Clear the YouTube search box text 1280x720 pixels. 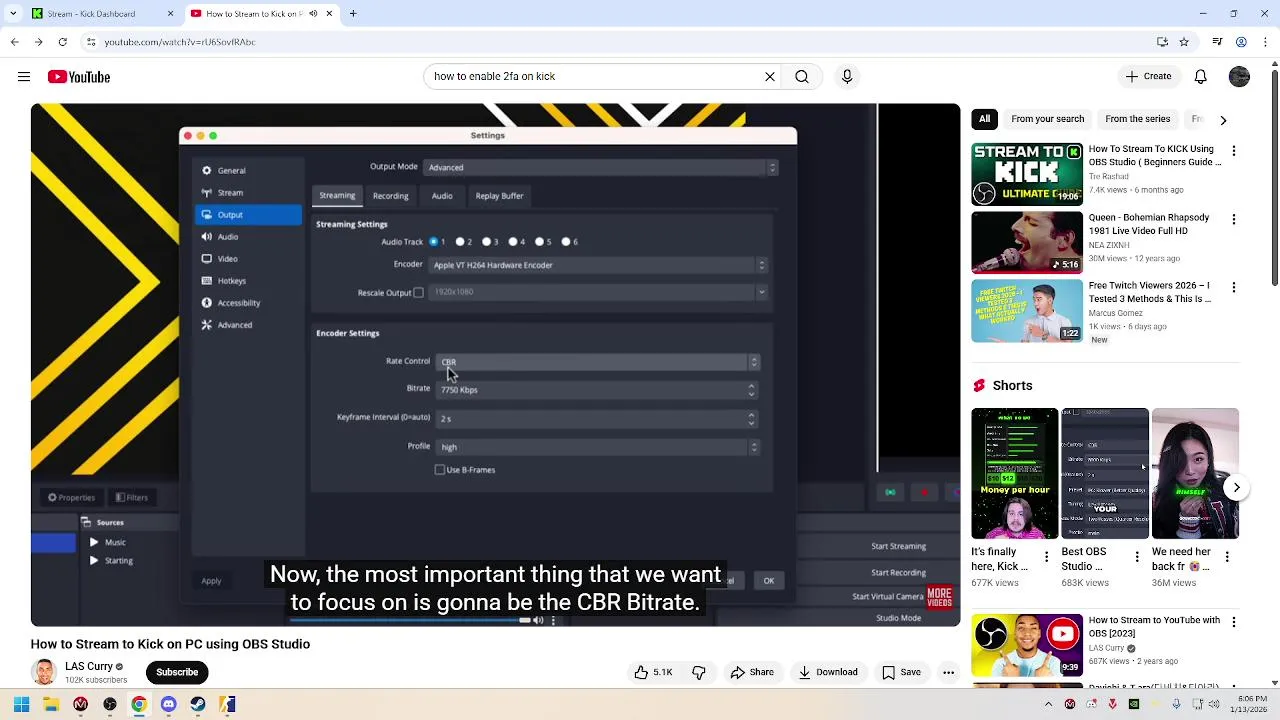pyautogui.click(x=770, y=76)
